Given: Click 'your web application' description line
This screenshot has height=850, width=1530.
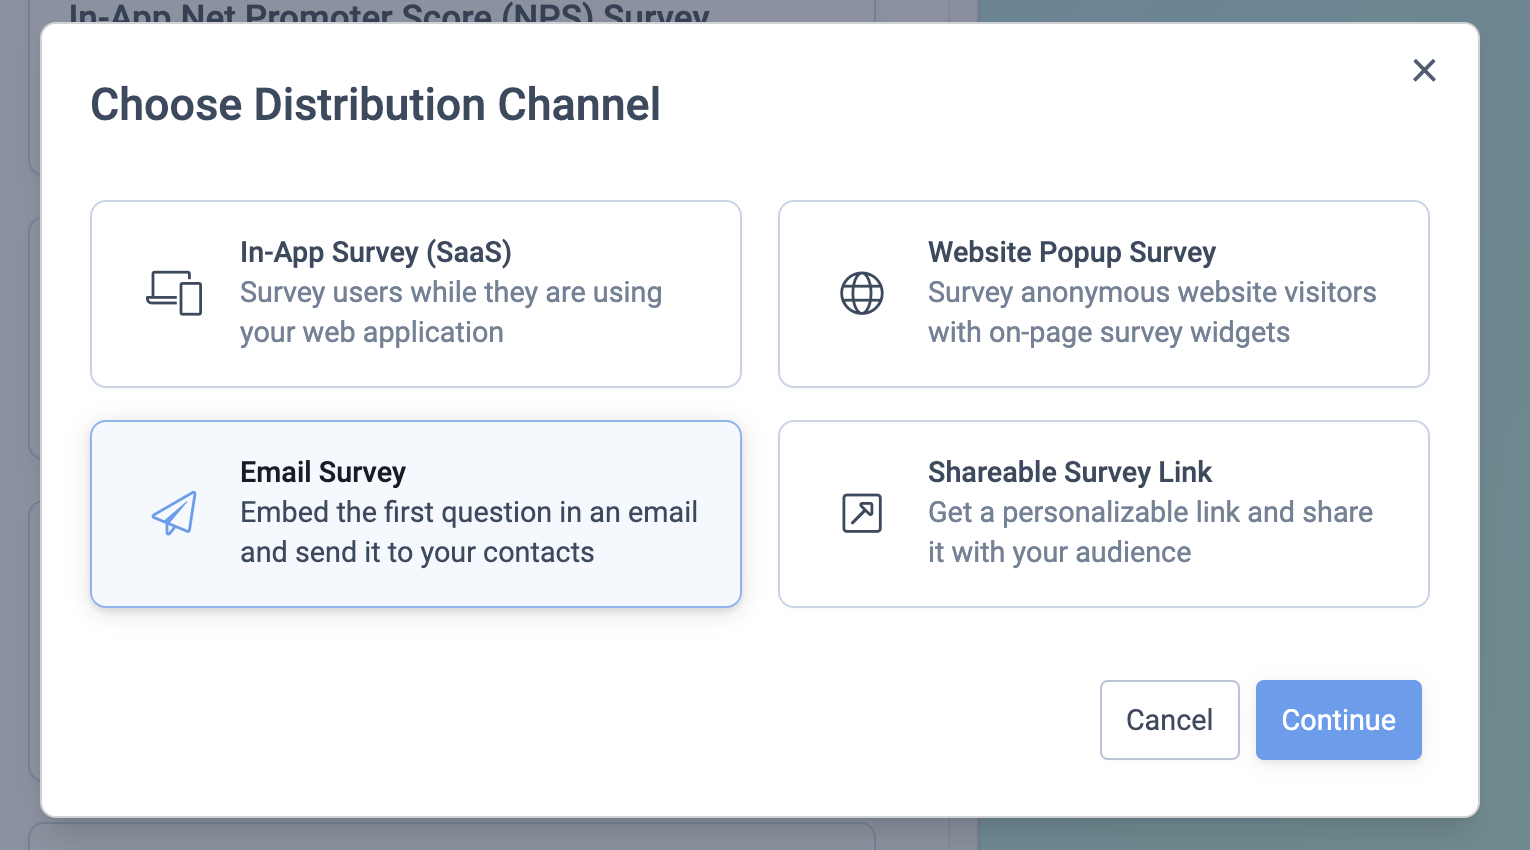Looking at the screenshot, I should [x=371, y=332].
